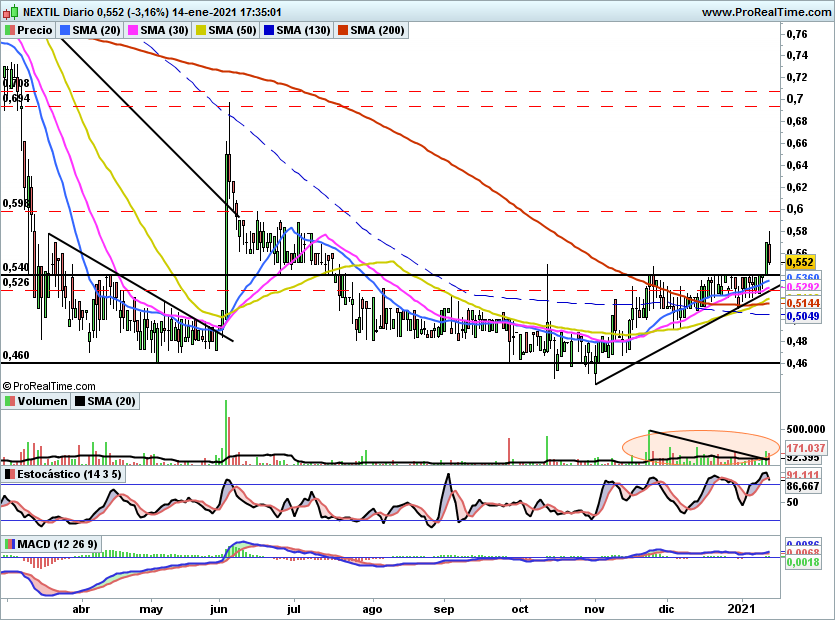Click the Volumen panel bar icon
Image resolution: width=835 pixels, height=620 pixels.
coord(10,401)
